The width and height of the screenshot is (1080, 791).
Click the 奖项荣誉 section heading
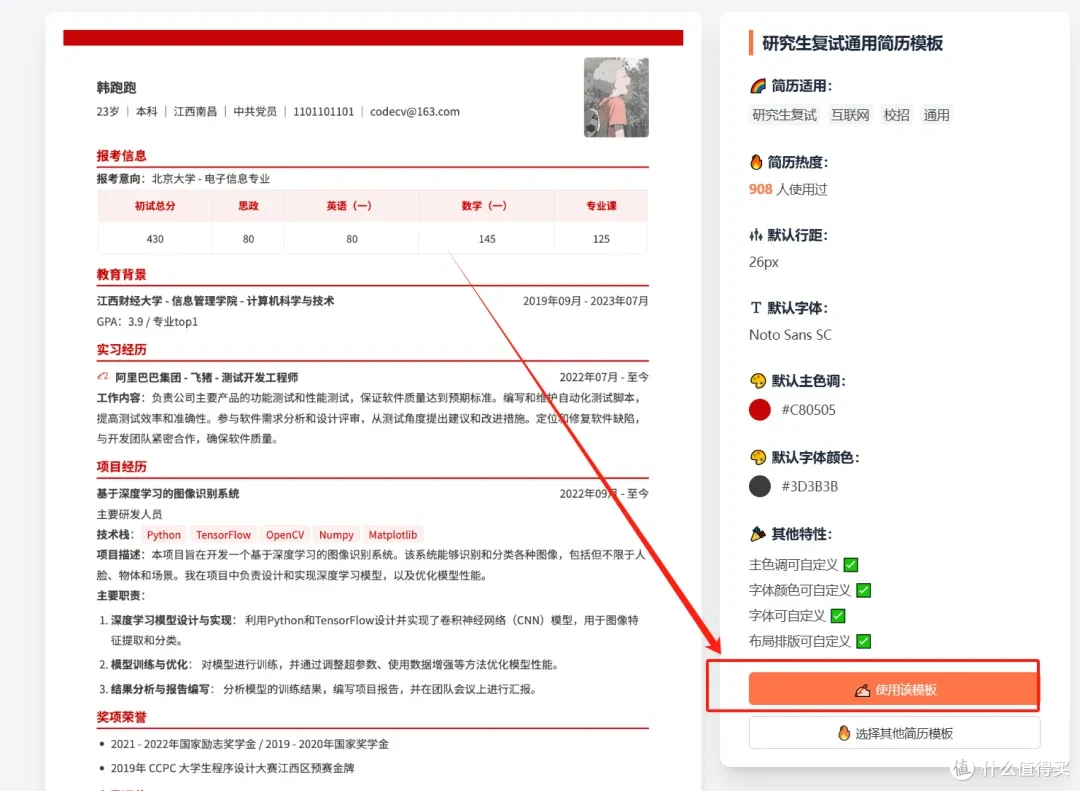point(121,717)
